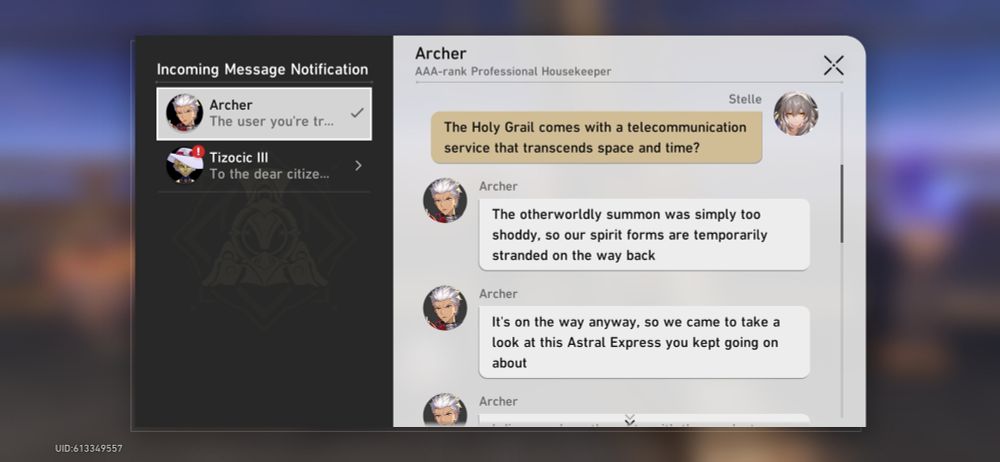The width and height of the screenshot is (1000, 462).
Task: Click 'To the dear citize...' preview text
Action: (x=269, y=174)
